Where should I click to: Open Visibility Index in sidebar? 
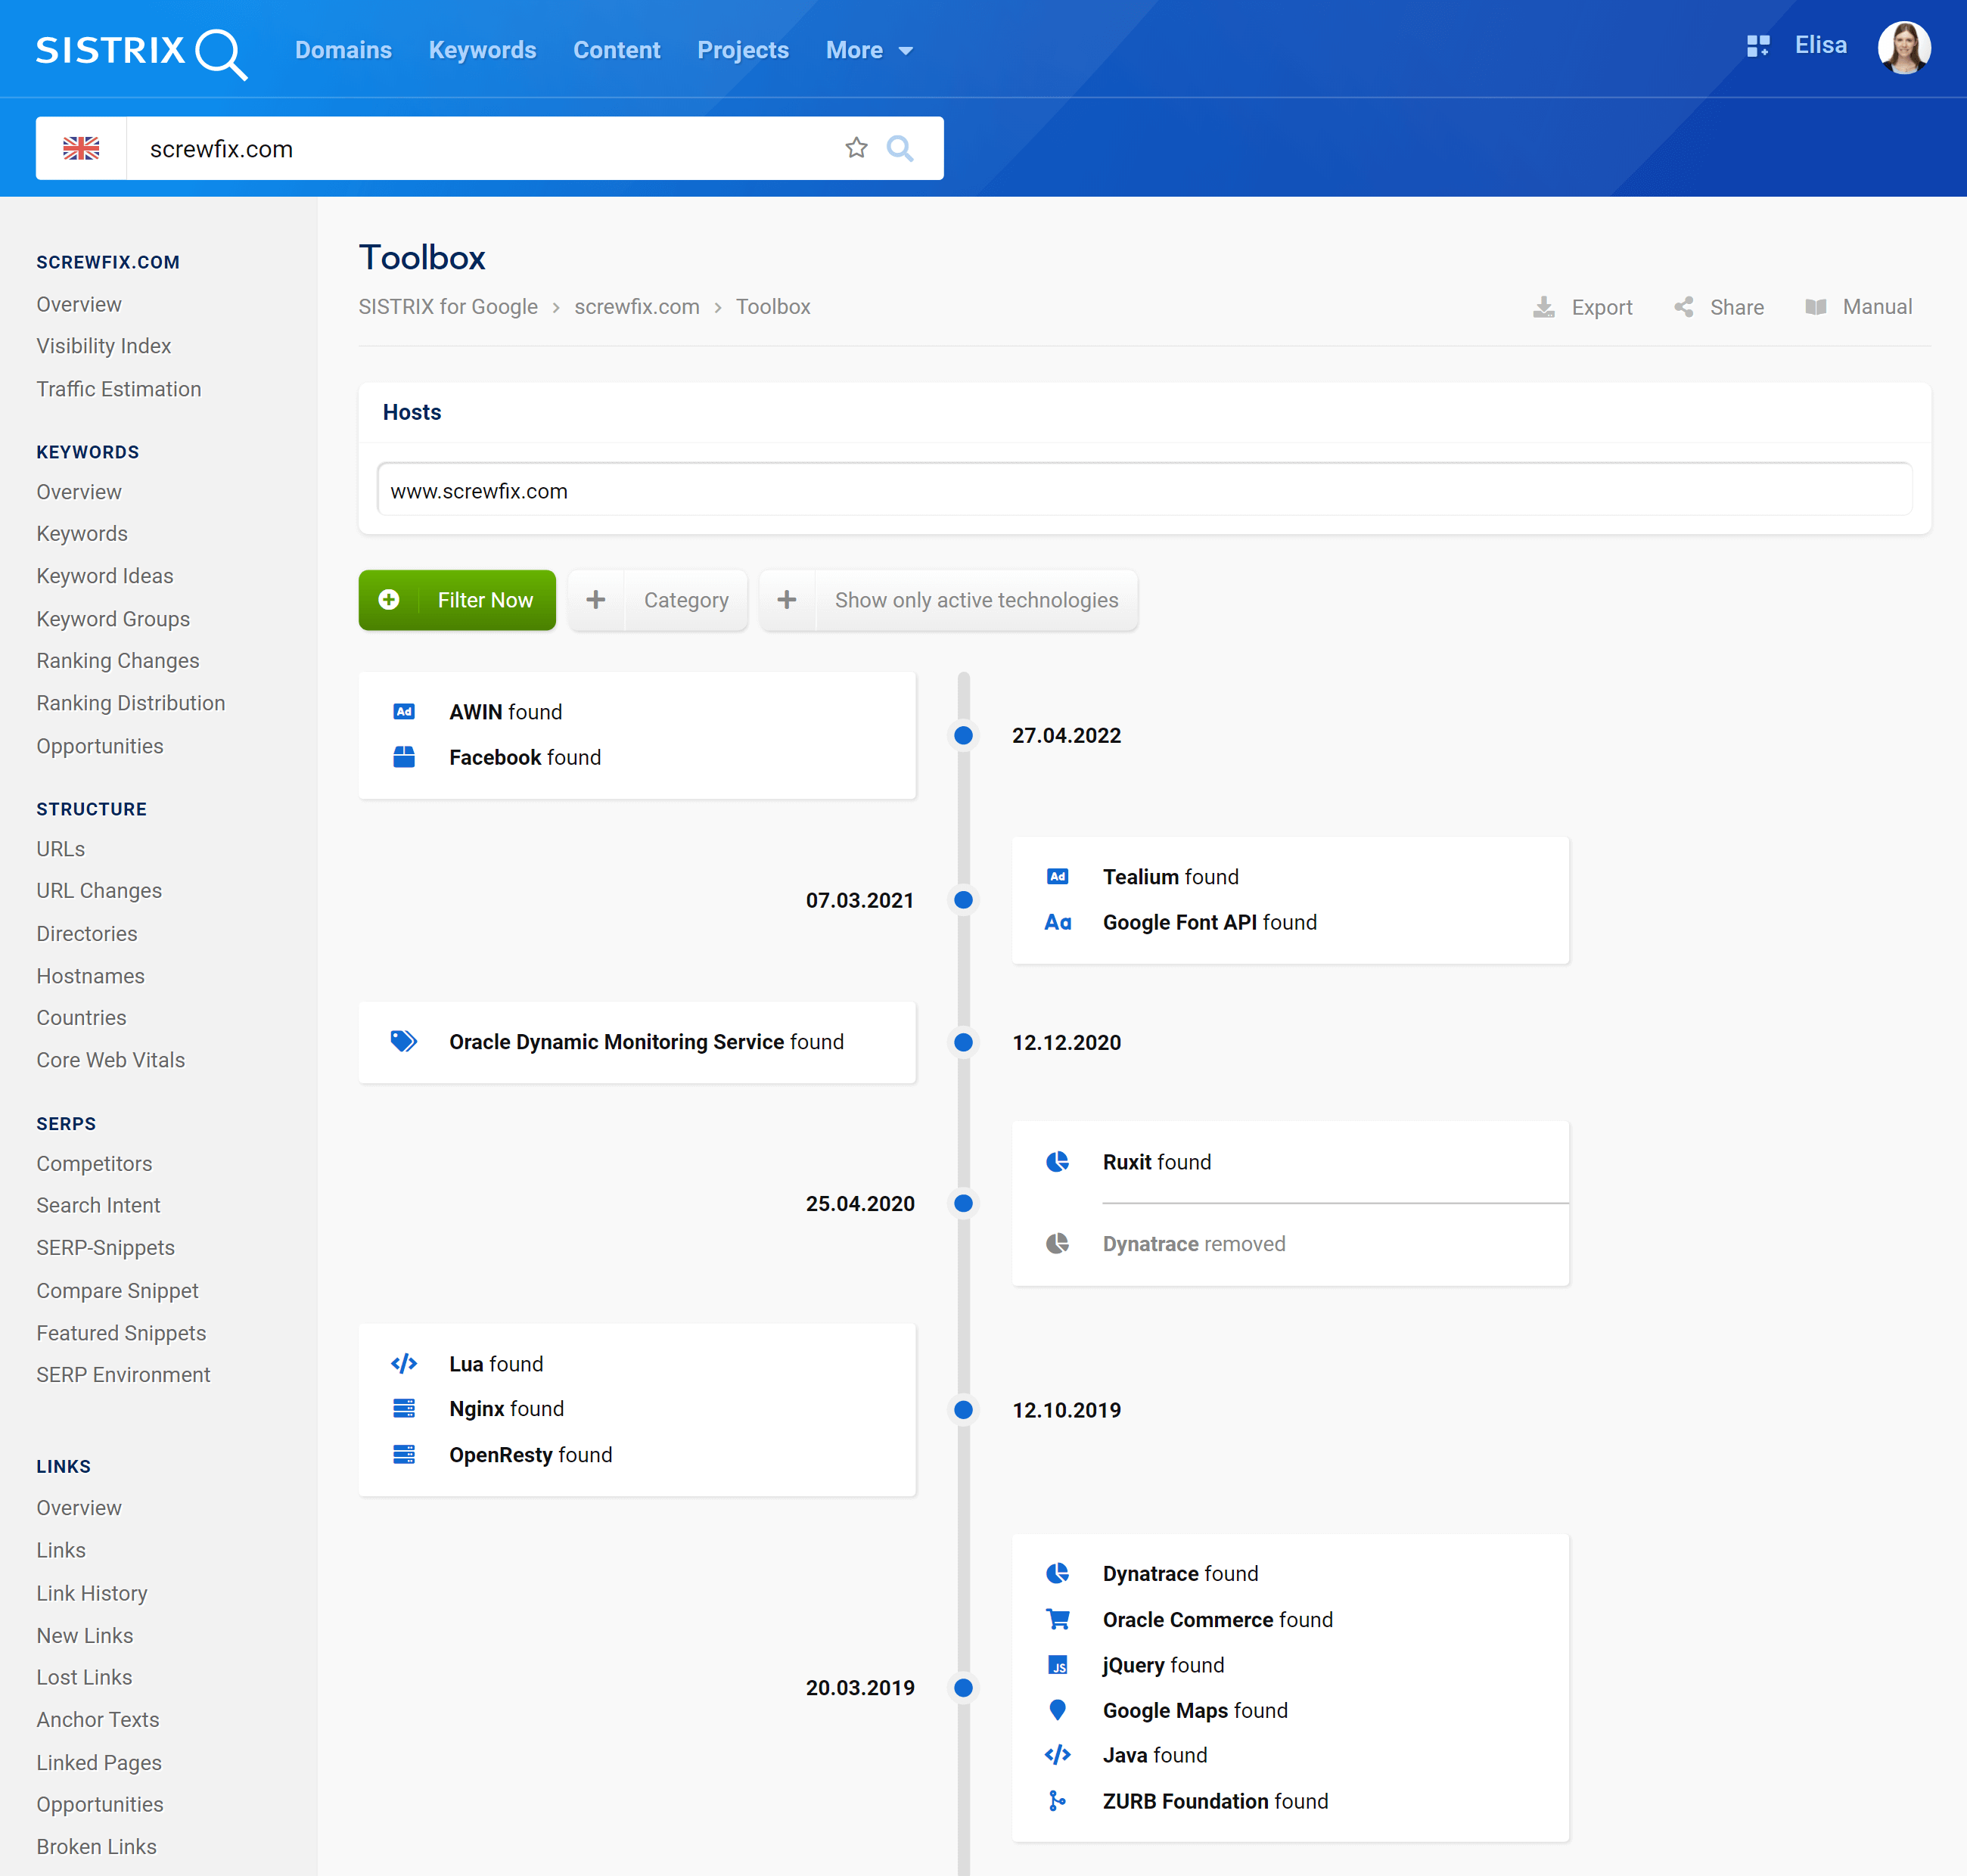coord(104,346)
